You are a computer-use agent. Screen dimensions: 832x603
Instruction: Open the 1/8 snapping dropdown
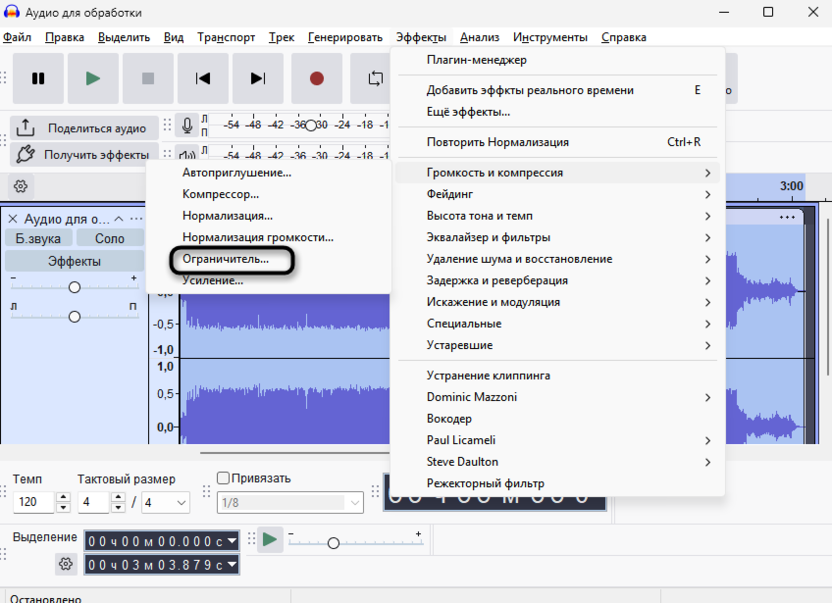click(289, 503)
